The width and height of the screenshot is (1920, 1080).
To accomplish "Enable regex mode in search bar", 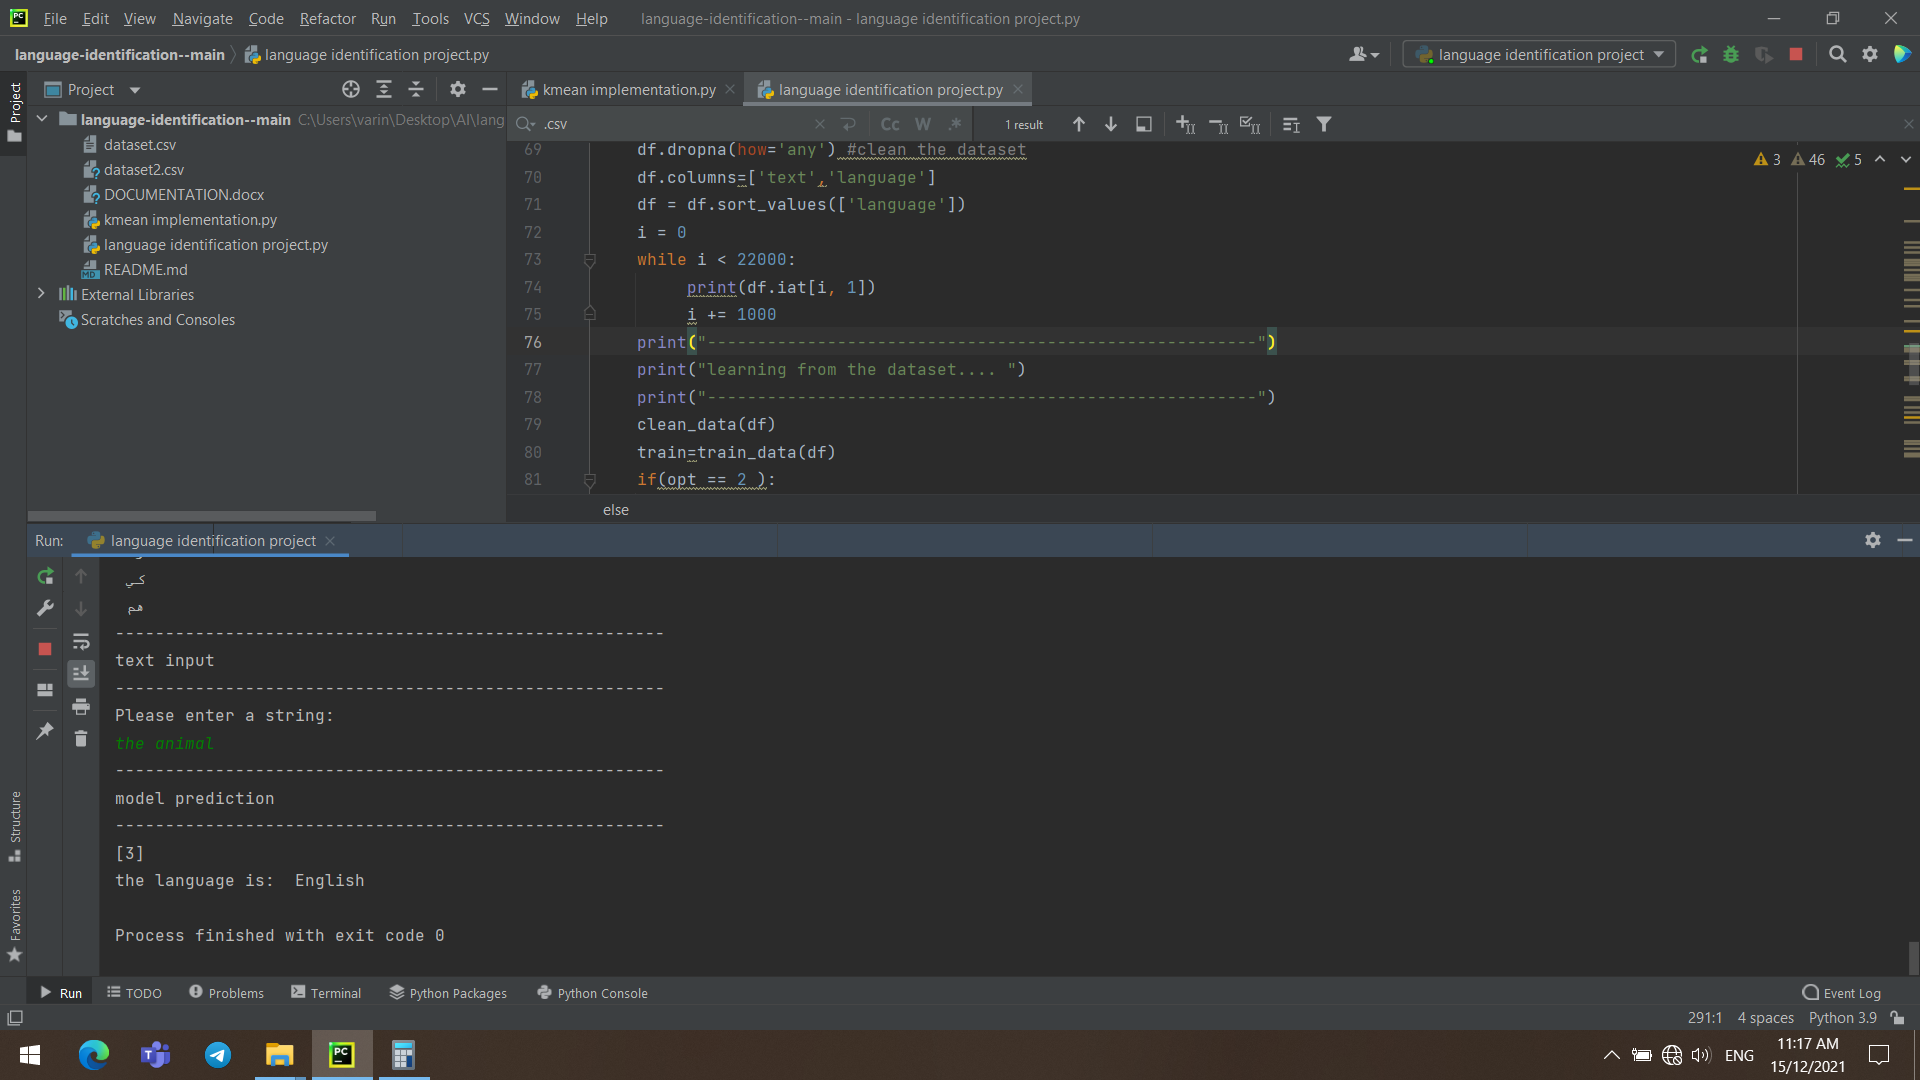I will [955, 124].
